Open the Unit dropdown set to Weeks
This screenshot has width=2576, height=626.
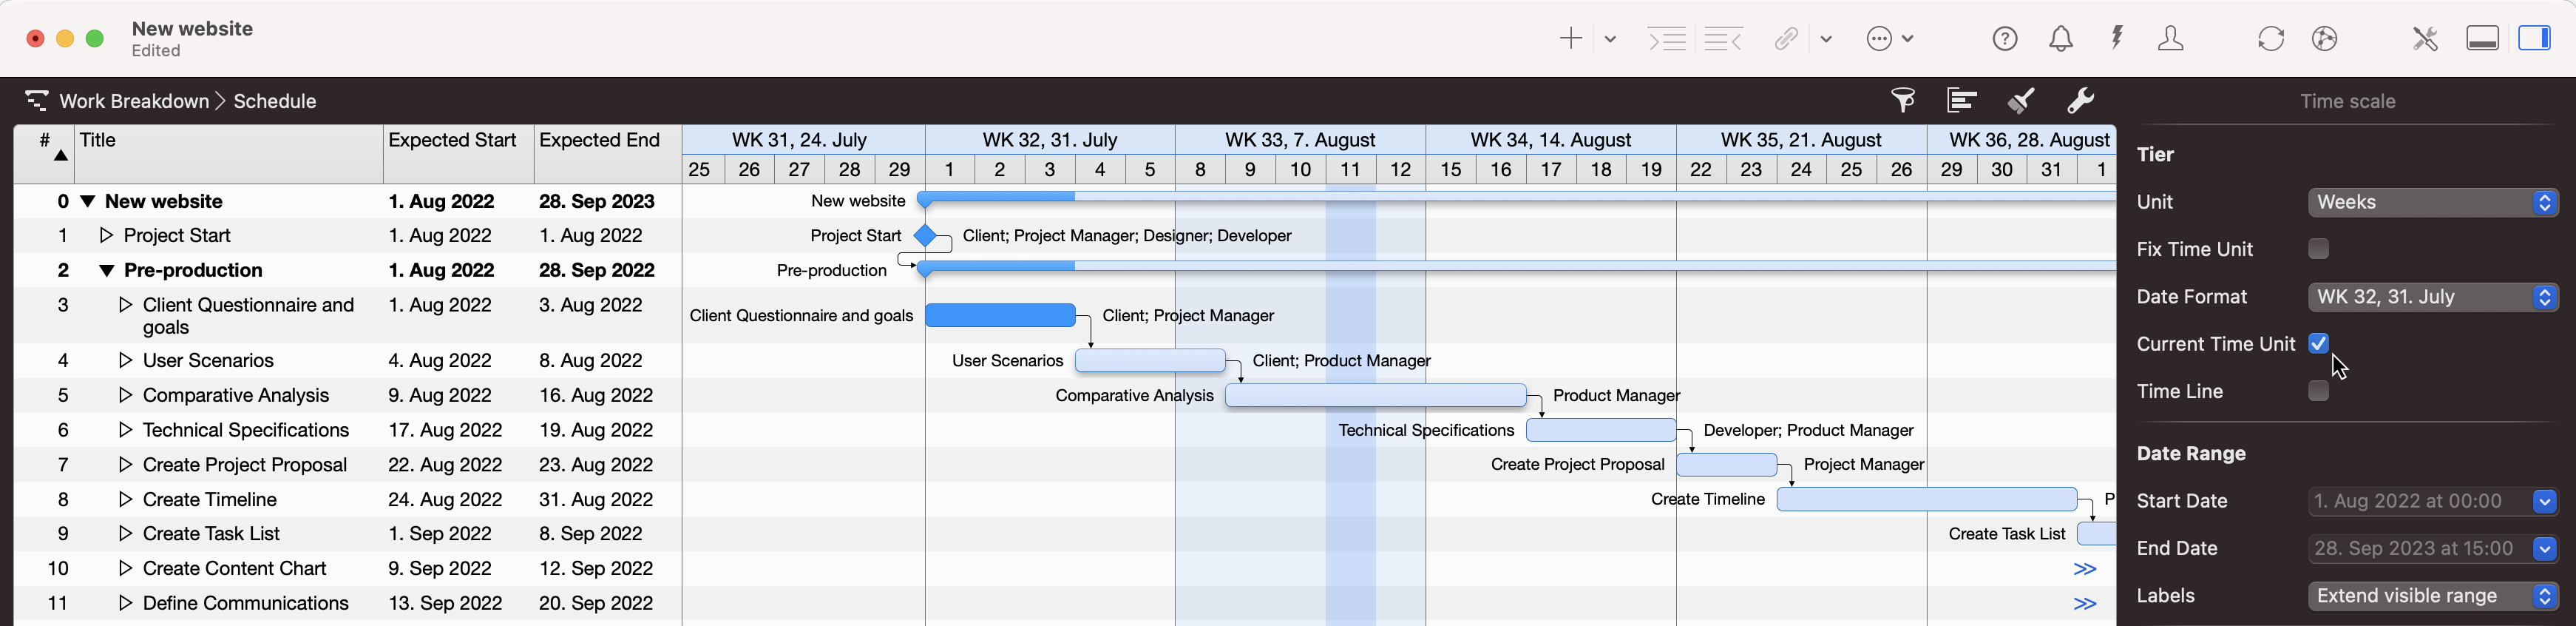pos(2432,202)
